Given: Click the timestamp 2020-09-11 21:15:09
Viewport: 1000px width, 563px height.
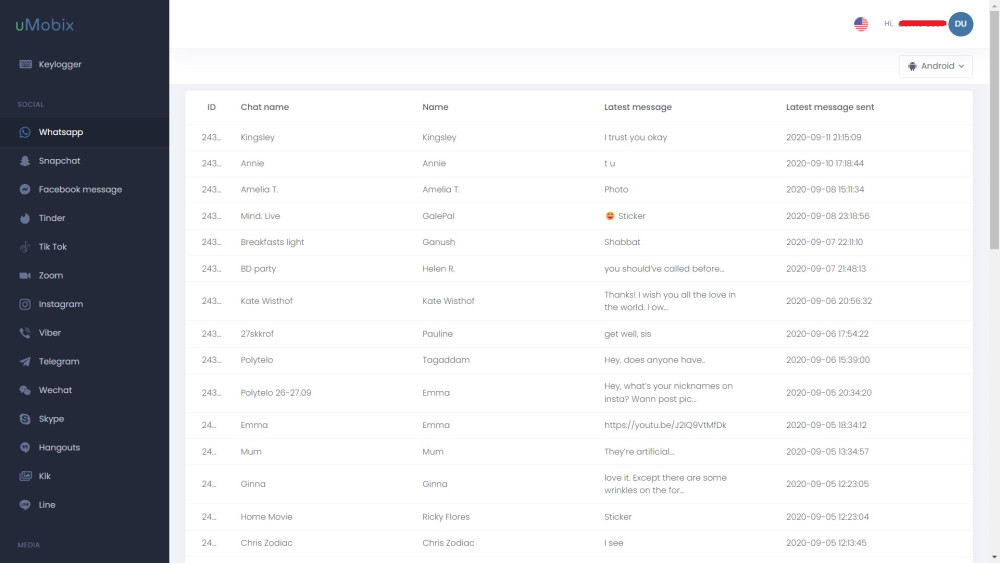Looking at the screenshot, I should click(823, 137).
